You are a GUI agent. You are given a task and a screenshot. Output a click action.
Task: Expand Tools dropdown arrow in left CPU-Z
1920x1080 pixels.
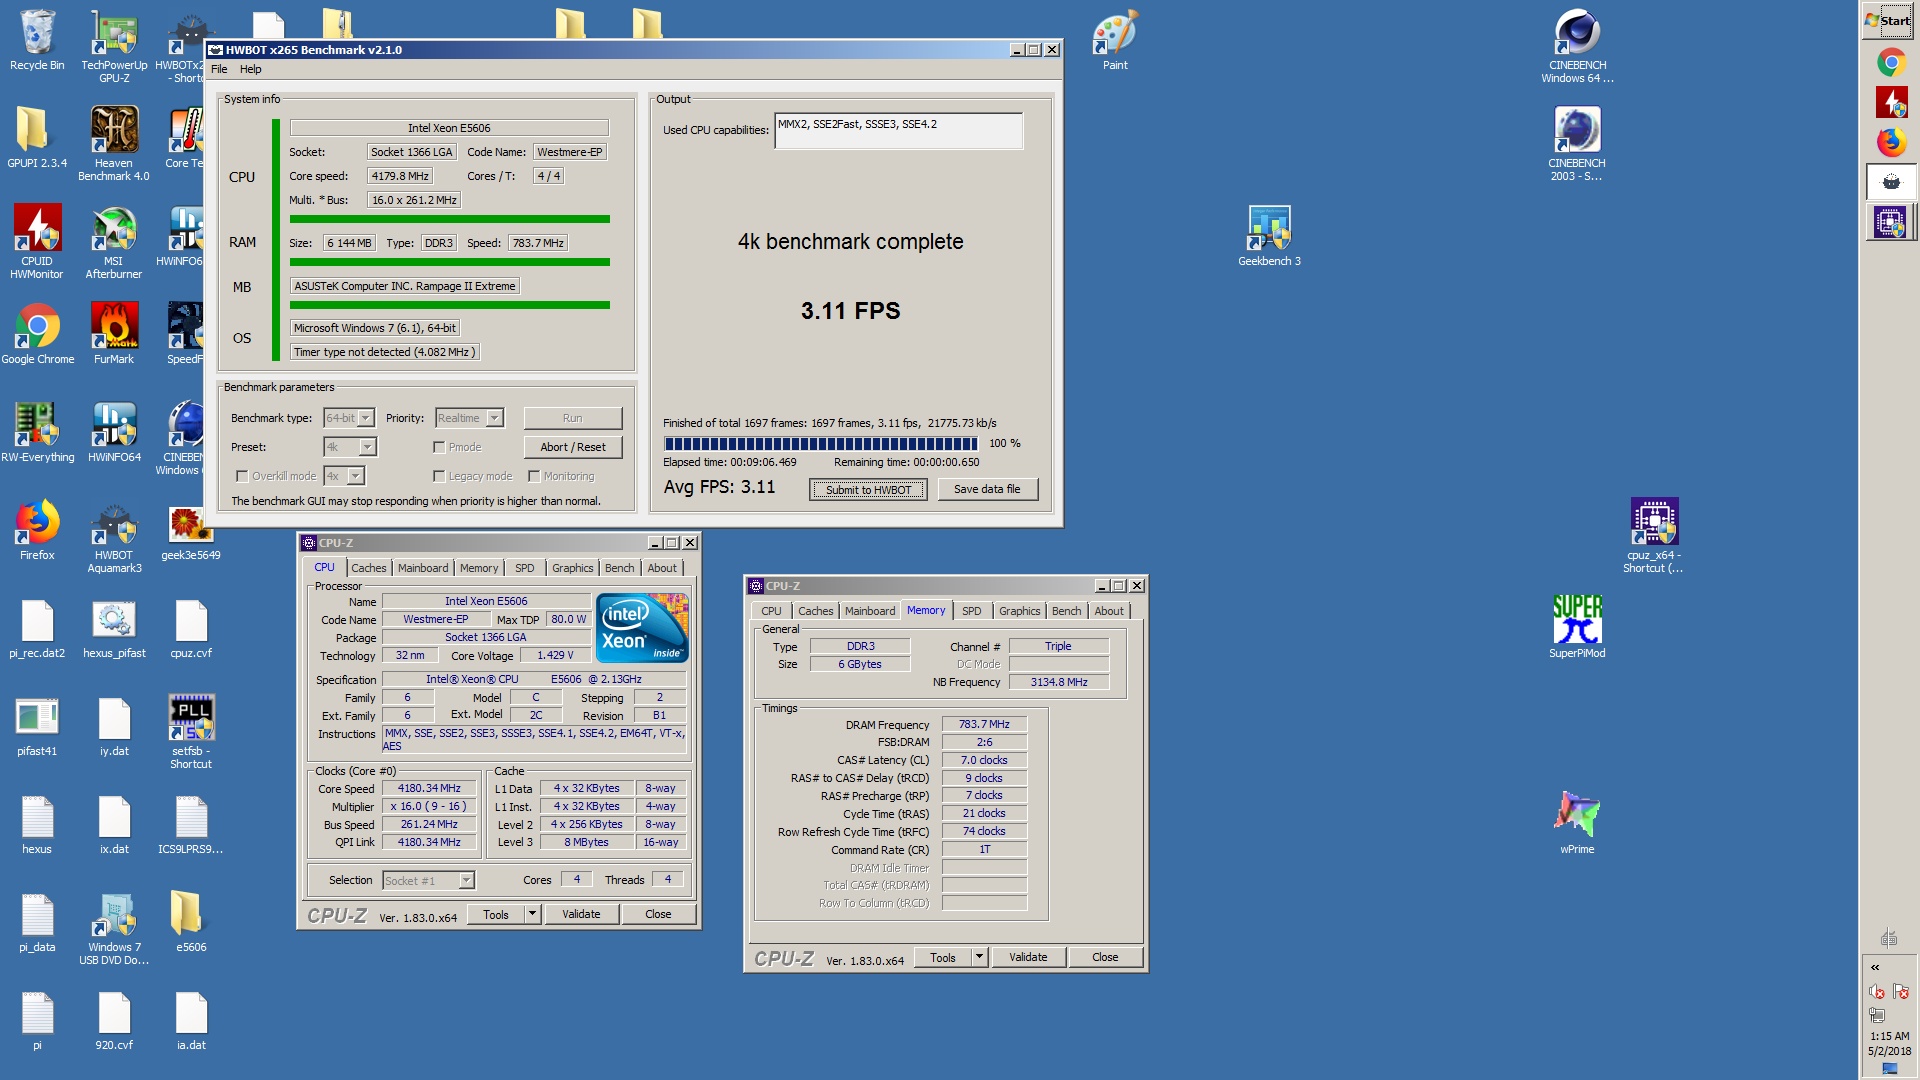click(532, 913)
